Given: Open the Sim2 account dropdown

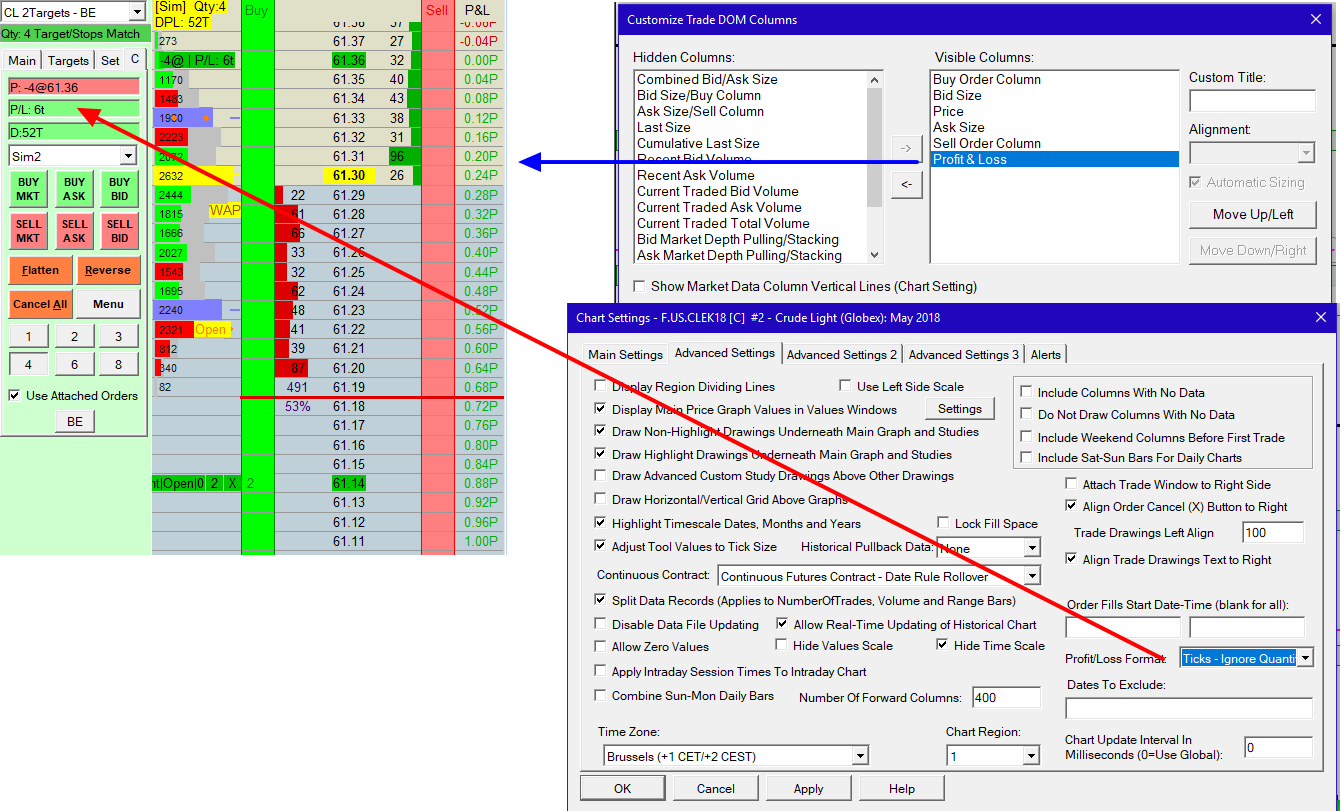Looking at the screenshot, I should coord(127,156).
